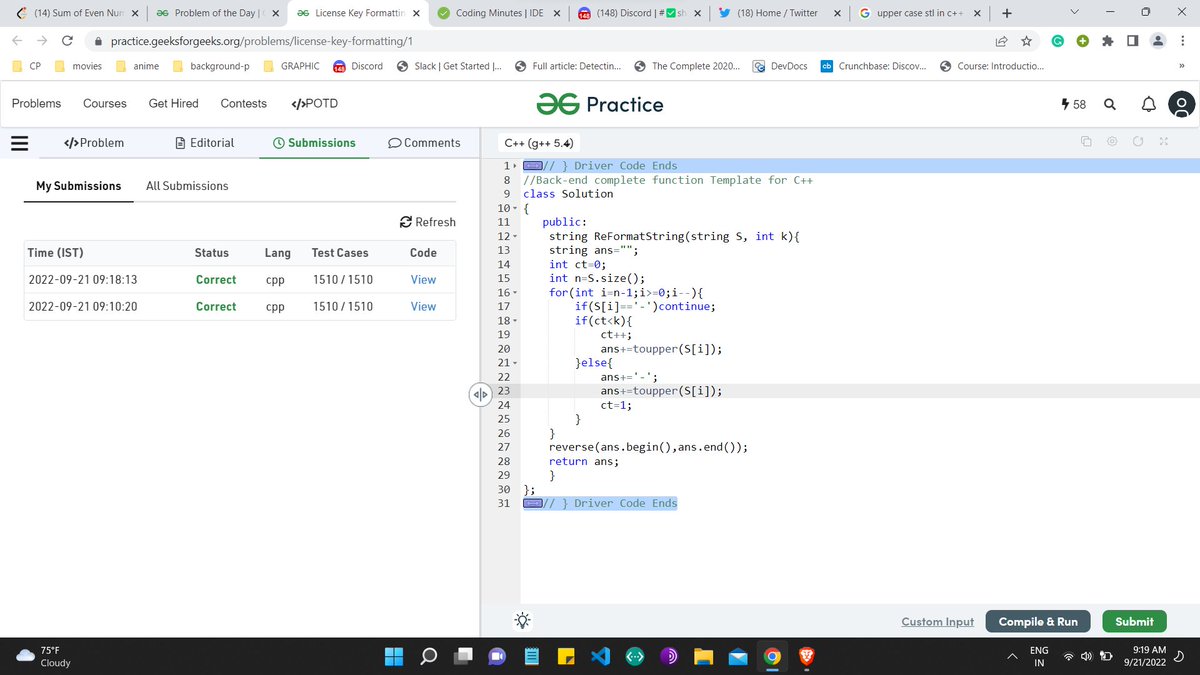This screenshot has width=1200, height=675.
Task: Open the browser Extensions puzzle icon
Action: [1108, 41]
